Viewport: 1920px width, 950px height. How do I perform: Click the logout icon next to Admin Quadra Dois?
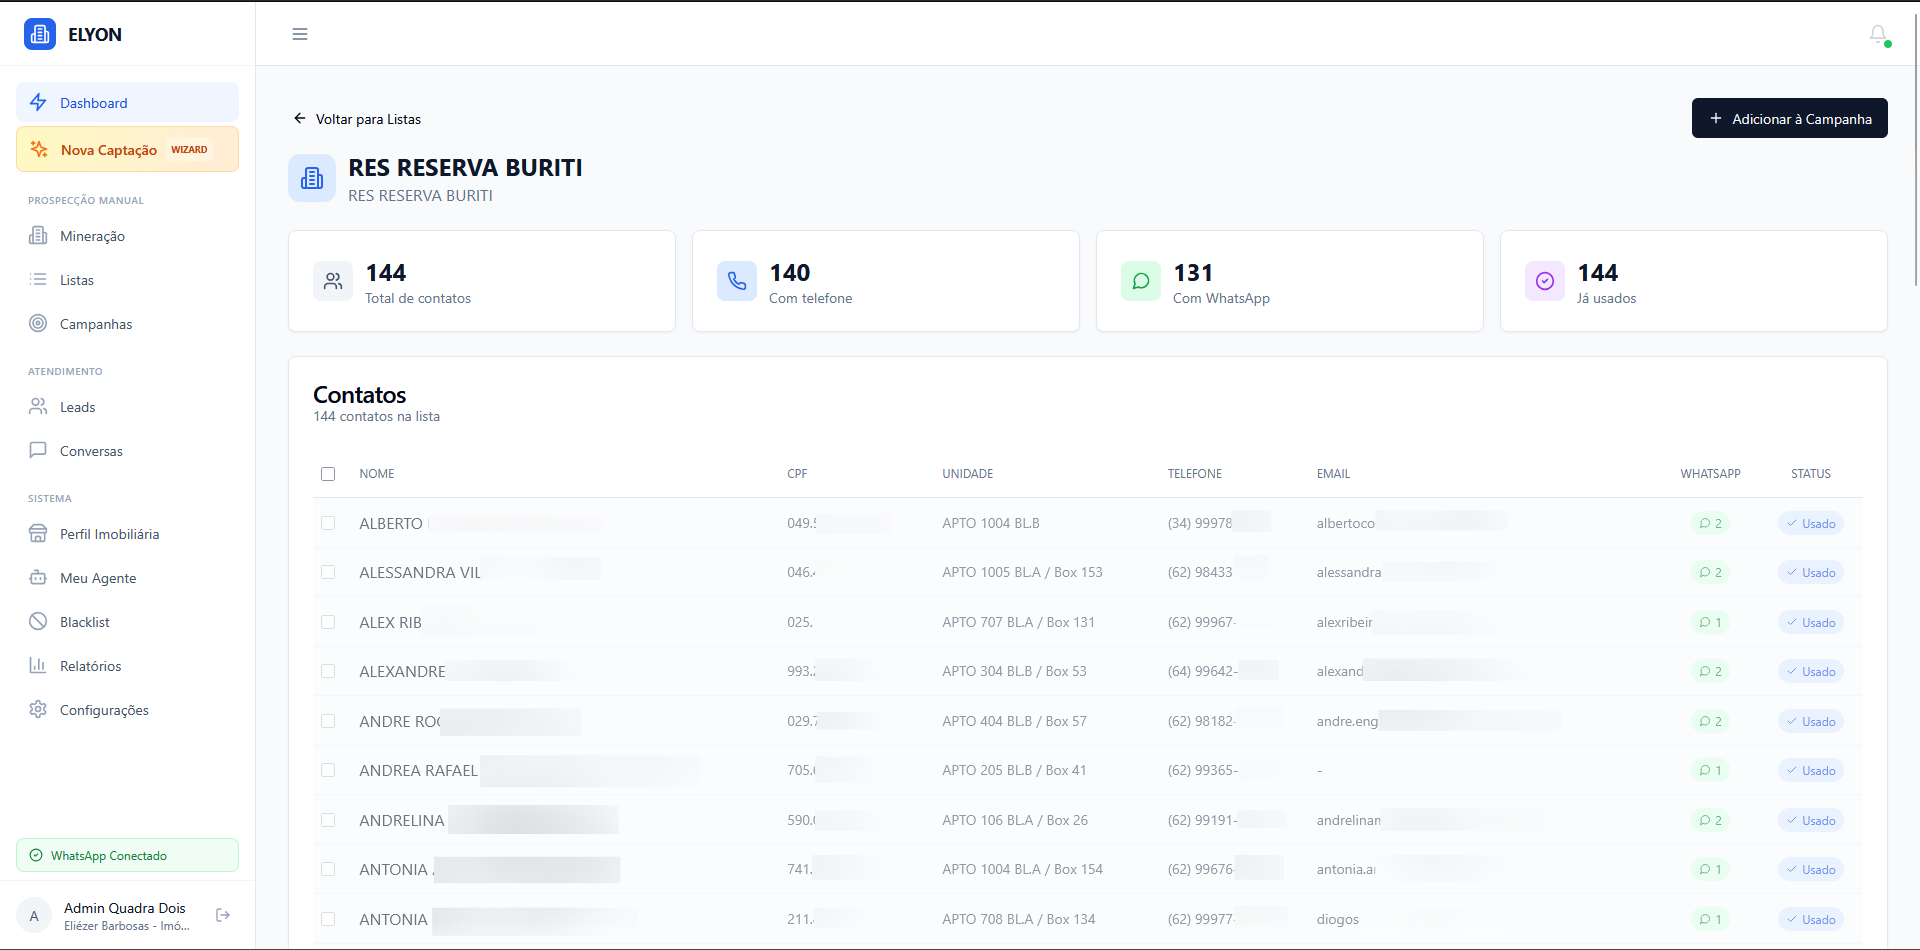[222, 915]
